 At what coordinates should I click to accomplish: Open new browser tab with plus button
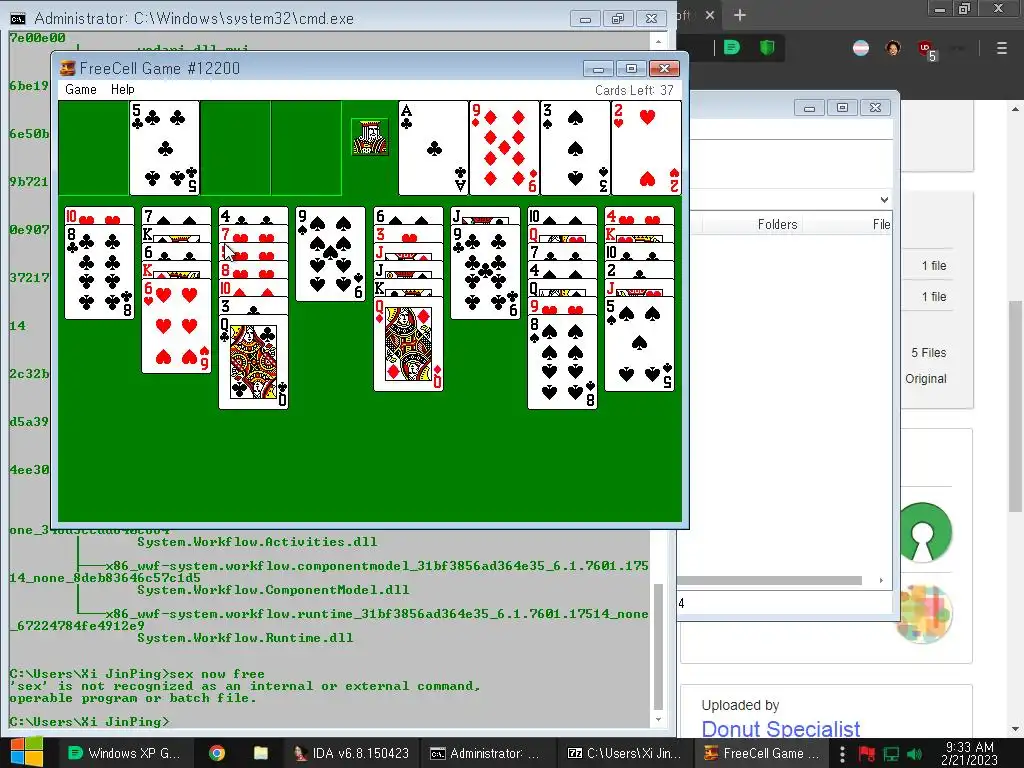(739, 15)
